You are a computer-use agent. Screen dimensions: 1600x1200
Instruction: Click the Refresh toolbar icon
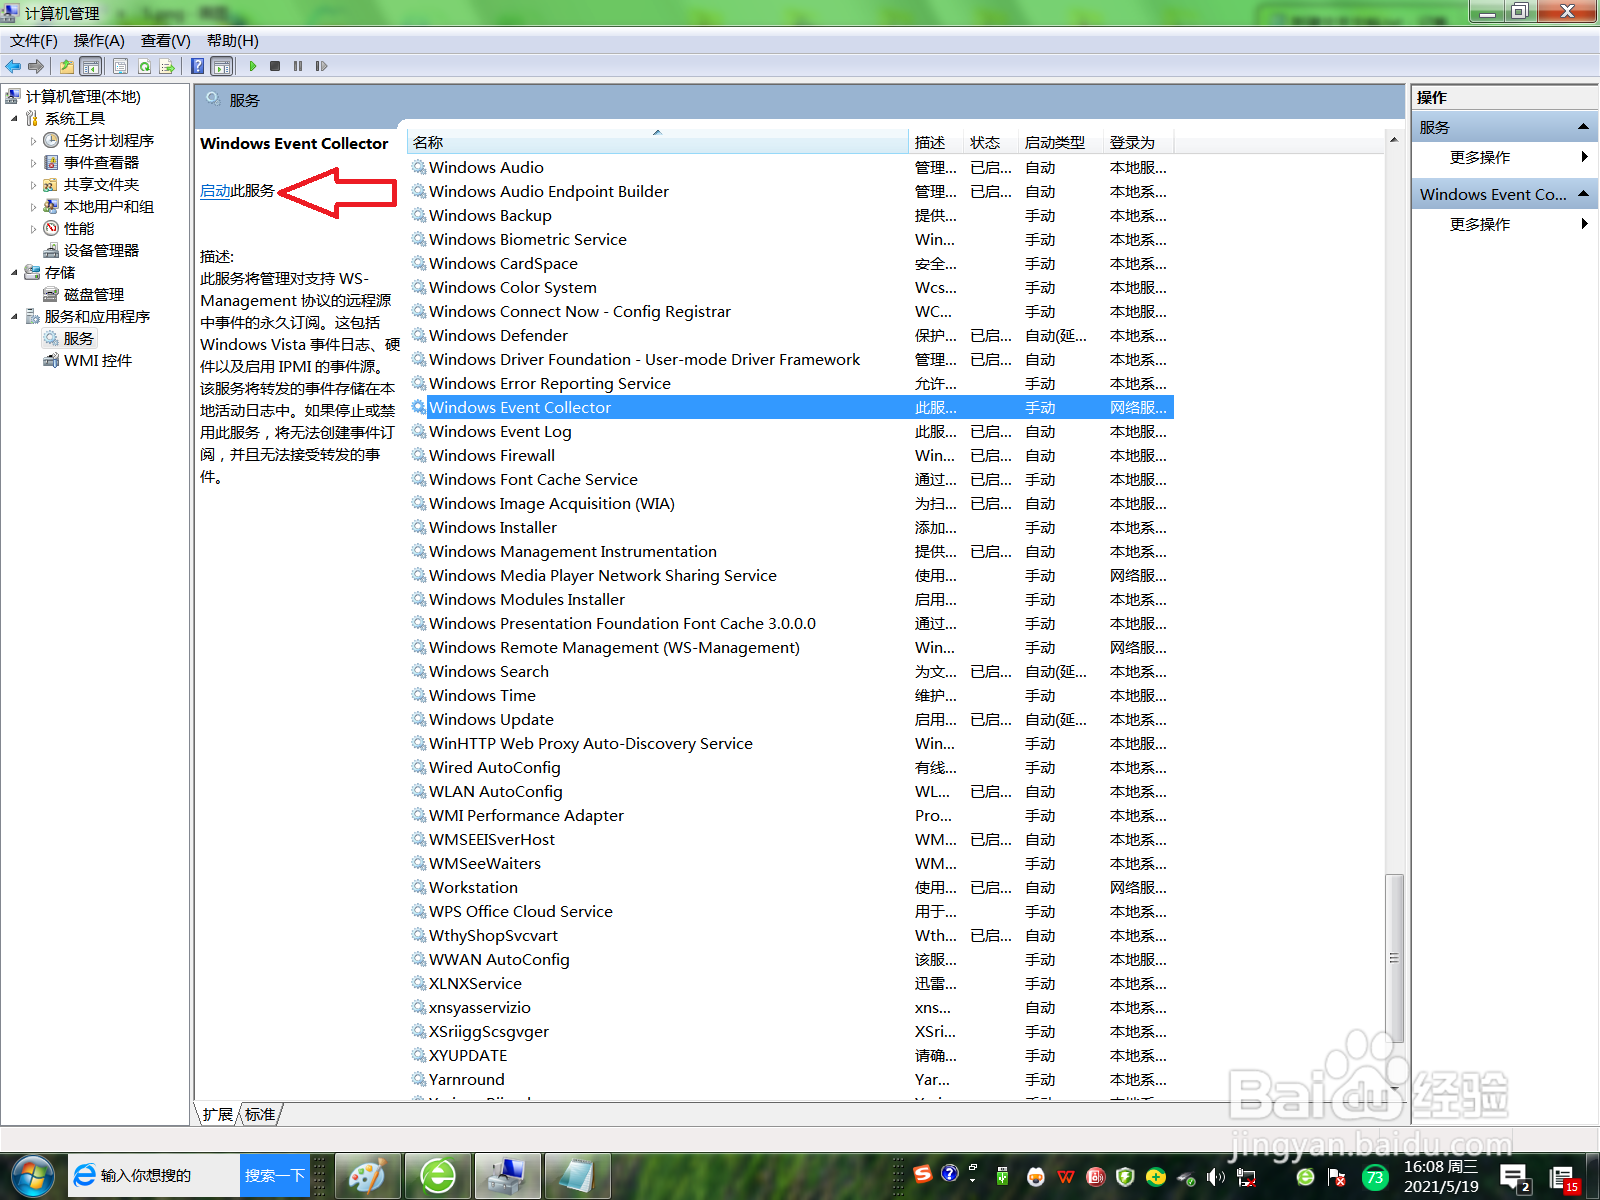(x=144, y=66)
